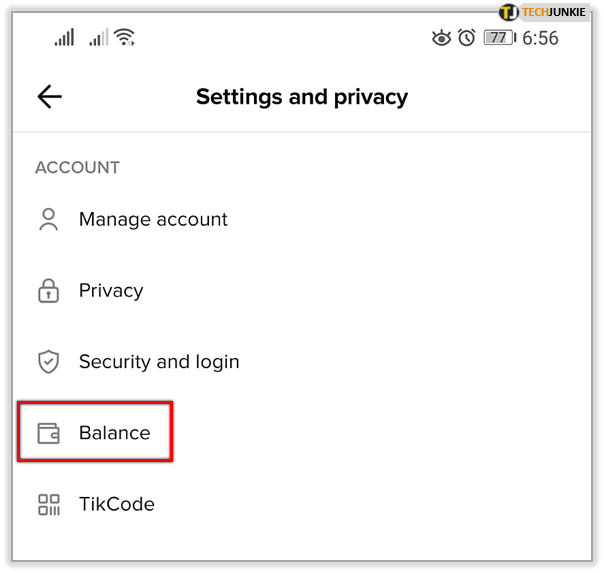The image size is (604, 573).
Task: Click the Balance wallet icon
Action: (x=48, y=433)
